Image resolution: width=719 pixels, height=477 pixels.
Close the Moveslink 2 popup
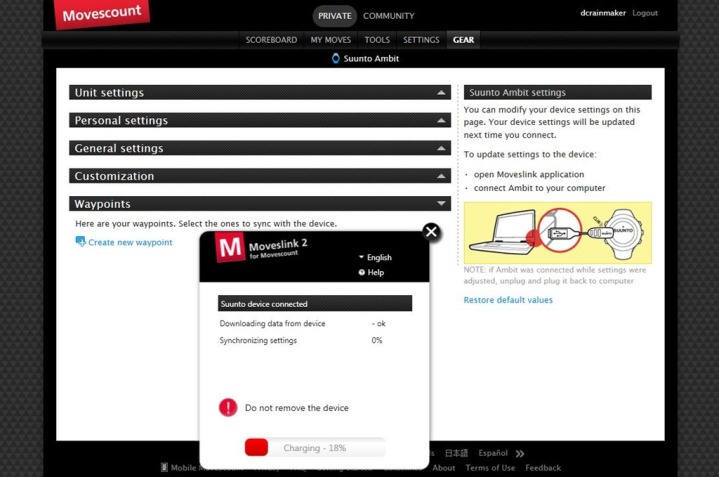pos(431,232)
